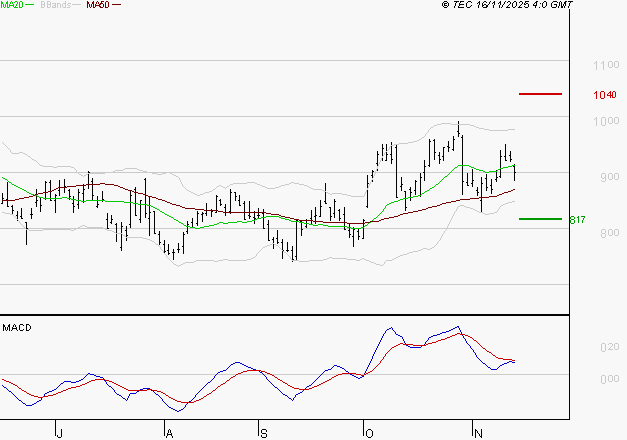Click the TEC 16/11/2025 copyright text

pos(507,5)
